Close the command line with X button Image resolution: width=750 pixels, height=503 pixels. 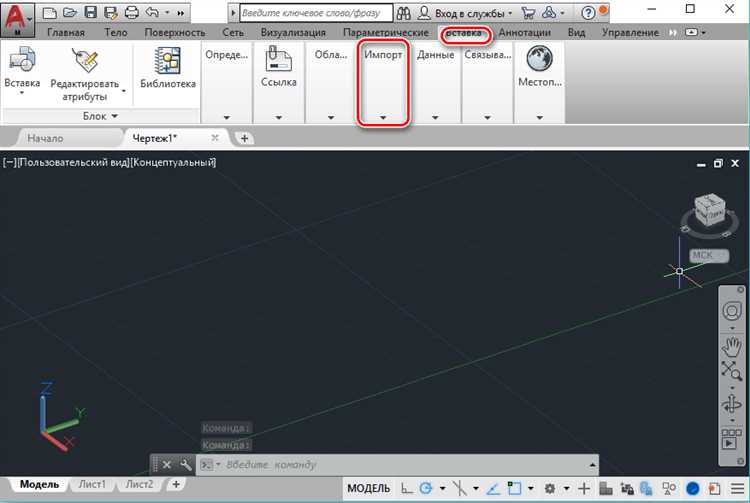166,465
